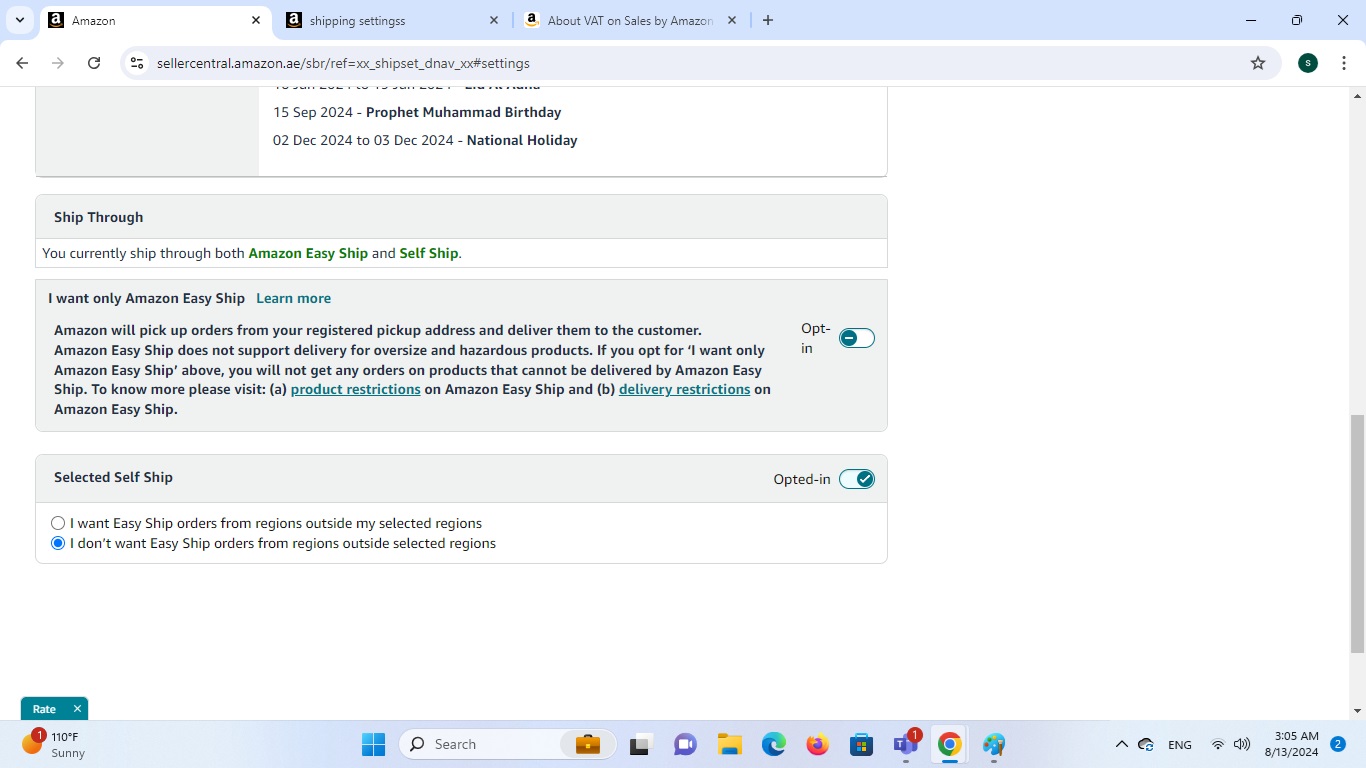Click the address bar URL
This screenshot has width=1366, height=768.
343,63
